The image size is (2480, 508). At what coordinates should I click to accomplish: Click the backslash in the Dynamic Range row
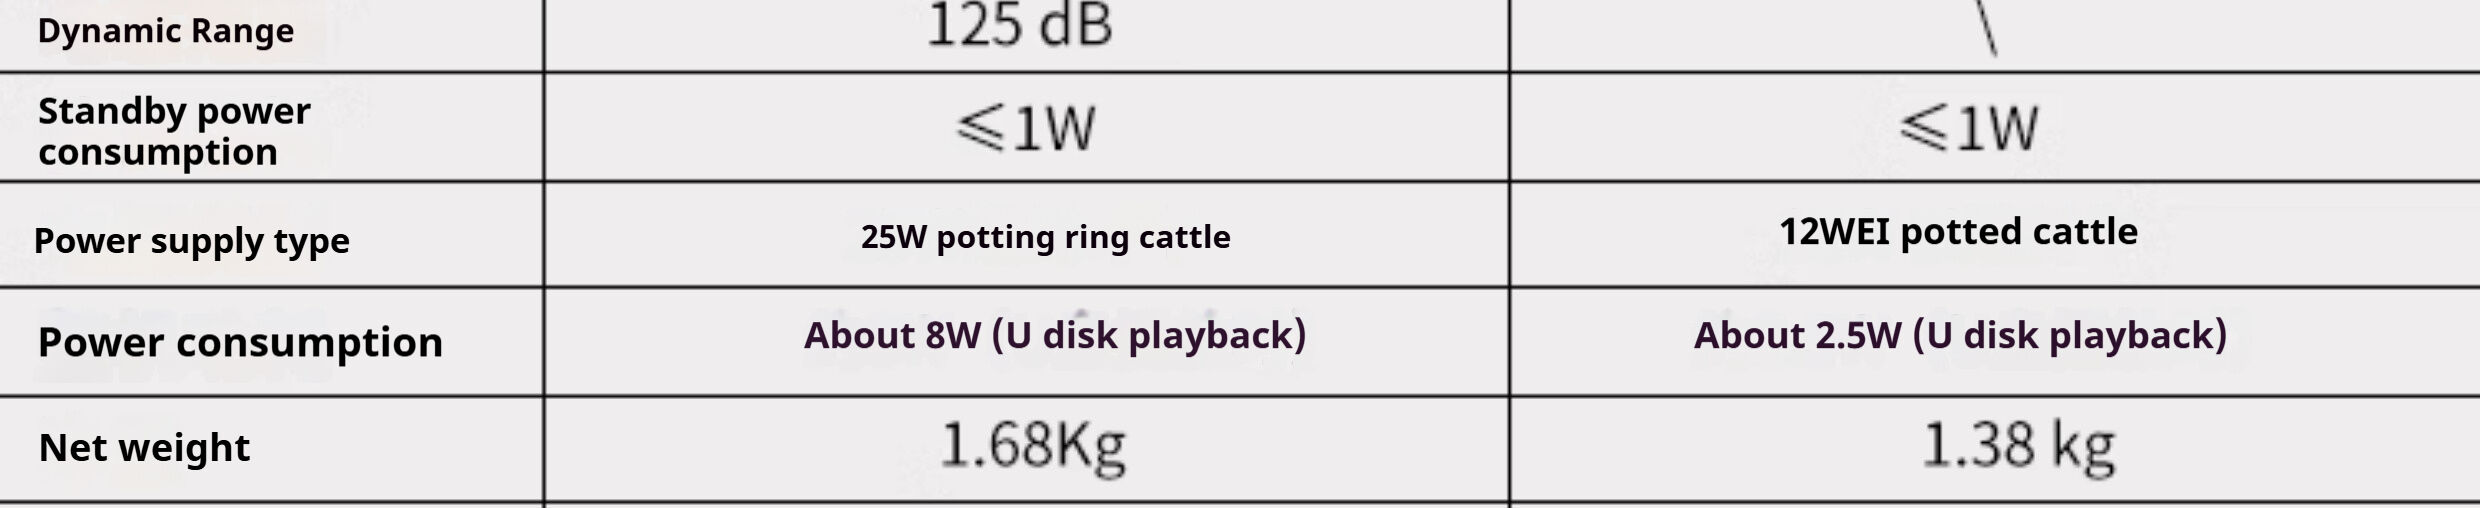click(x=1987, y=28)
